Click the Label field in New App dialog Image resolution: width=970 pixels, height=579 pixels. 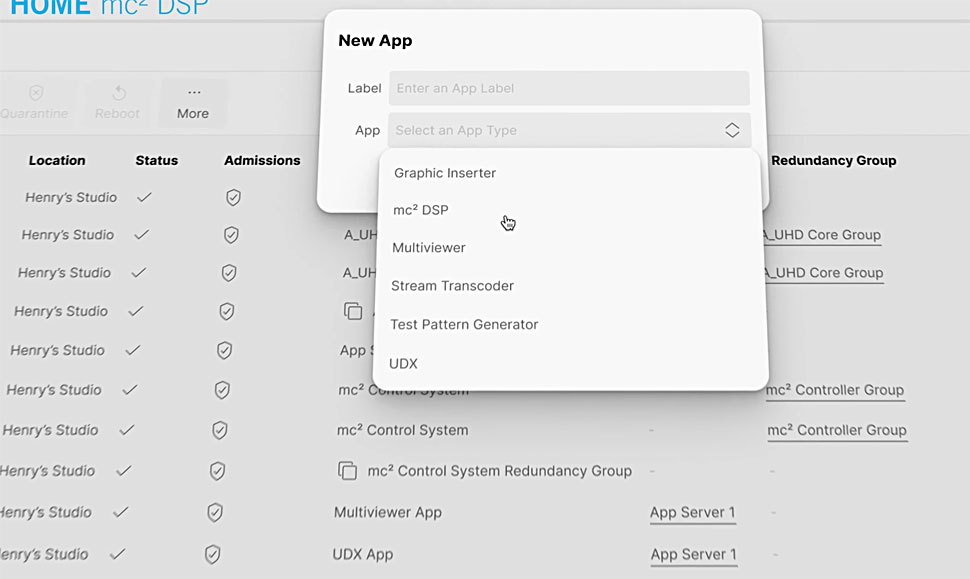pos(569,88)
